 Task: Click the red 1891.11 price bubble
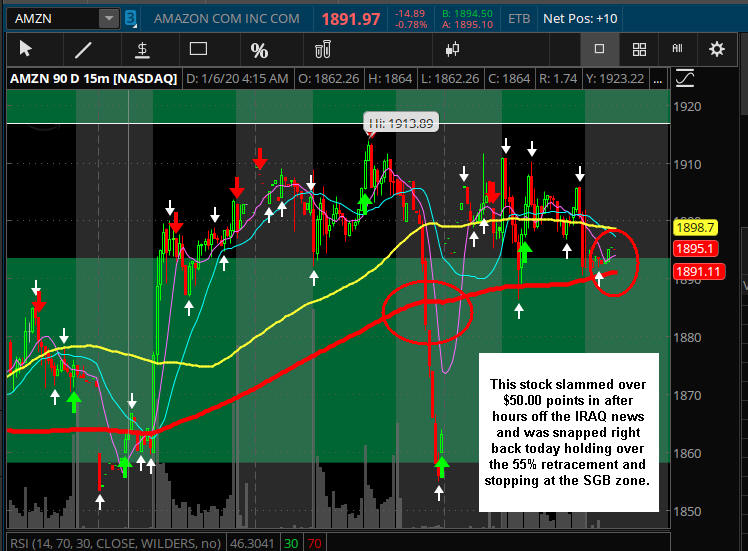pos(698,272)
